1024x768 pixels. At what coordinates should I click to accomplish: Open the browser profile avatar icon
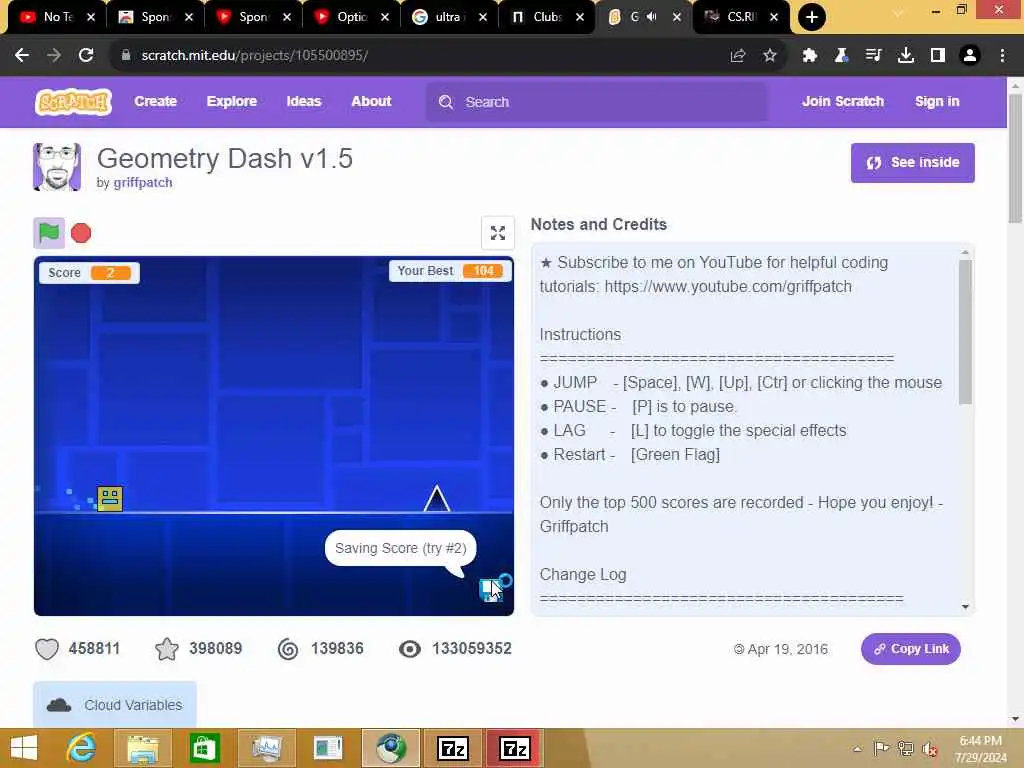click(x=970, y=56)
